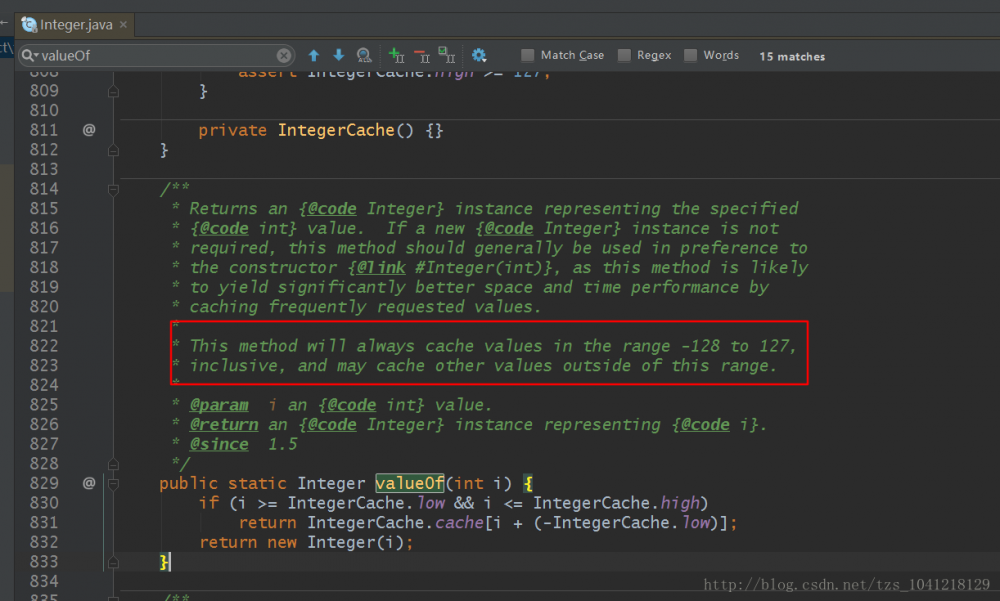
Task: Collapse the valueOf method fold at line 829
Action: (113, 483)
